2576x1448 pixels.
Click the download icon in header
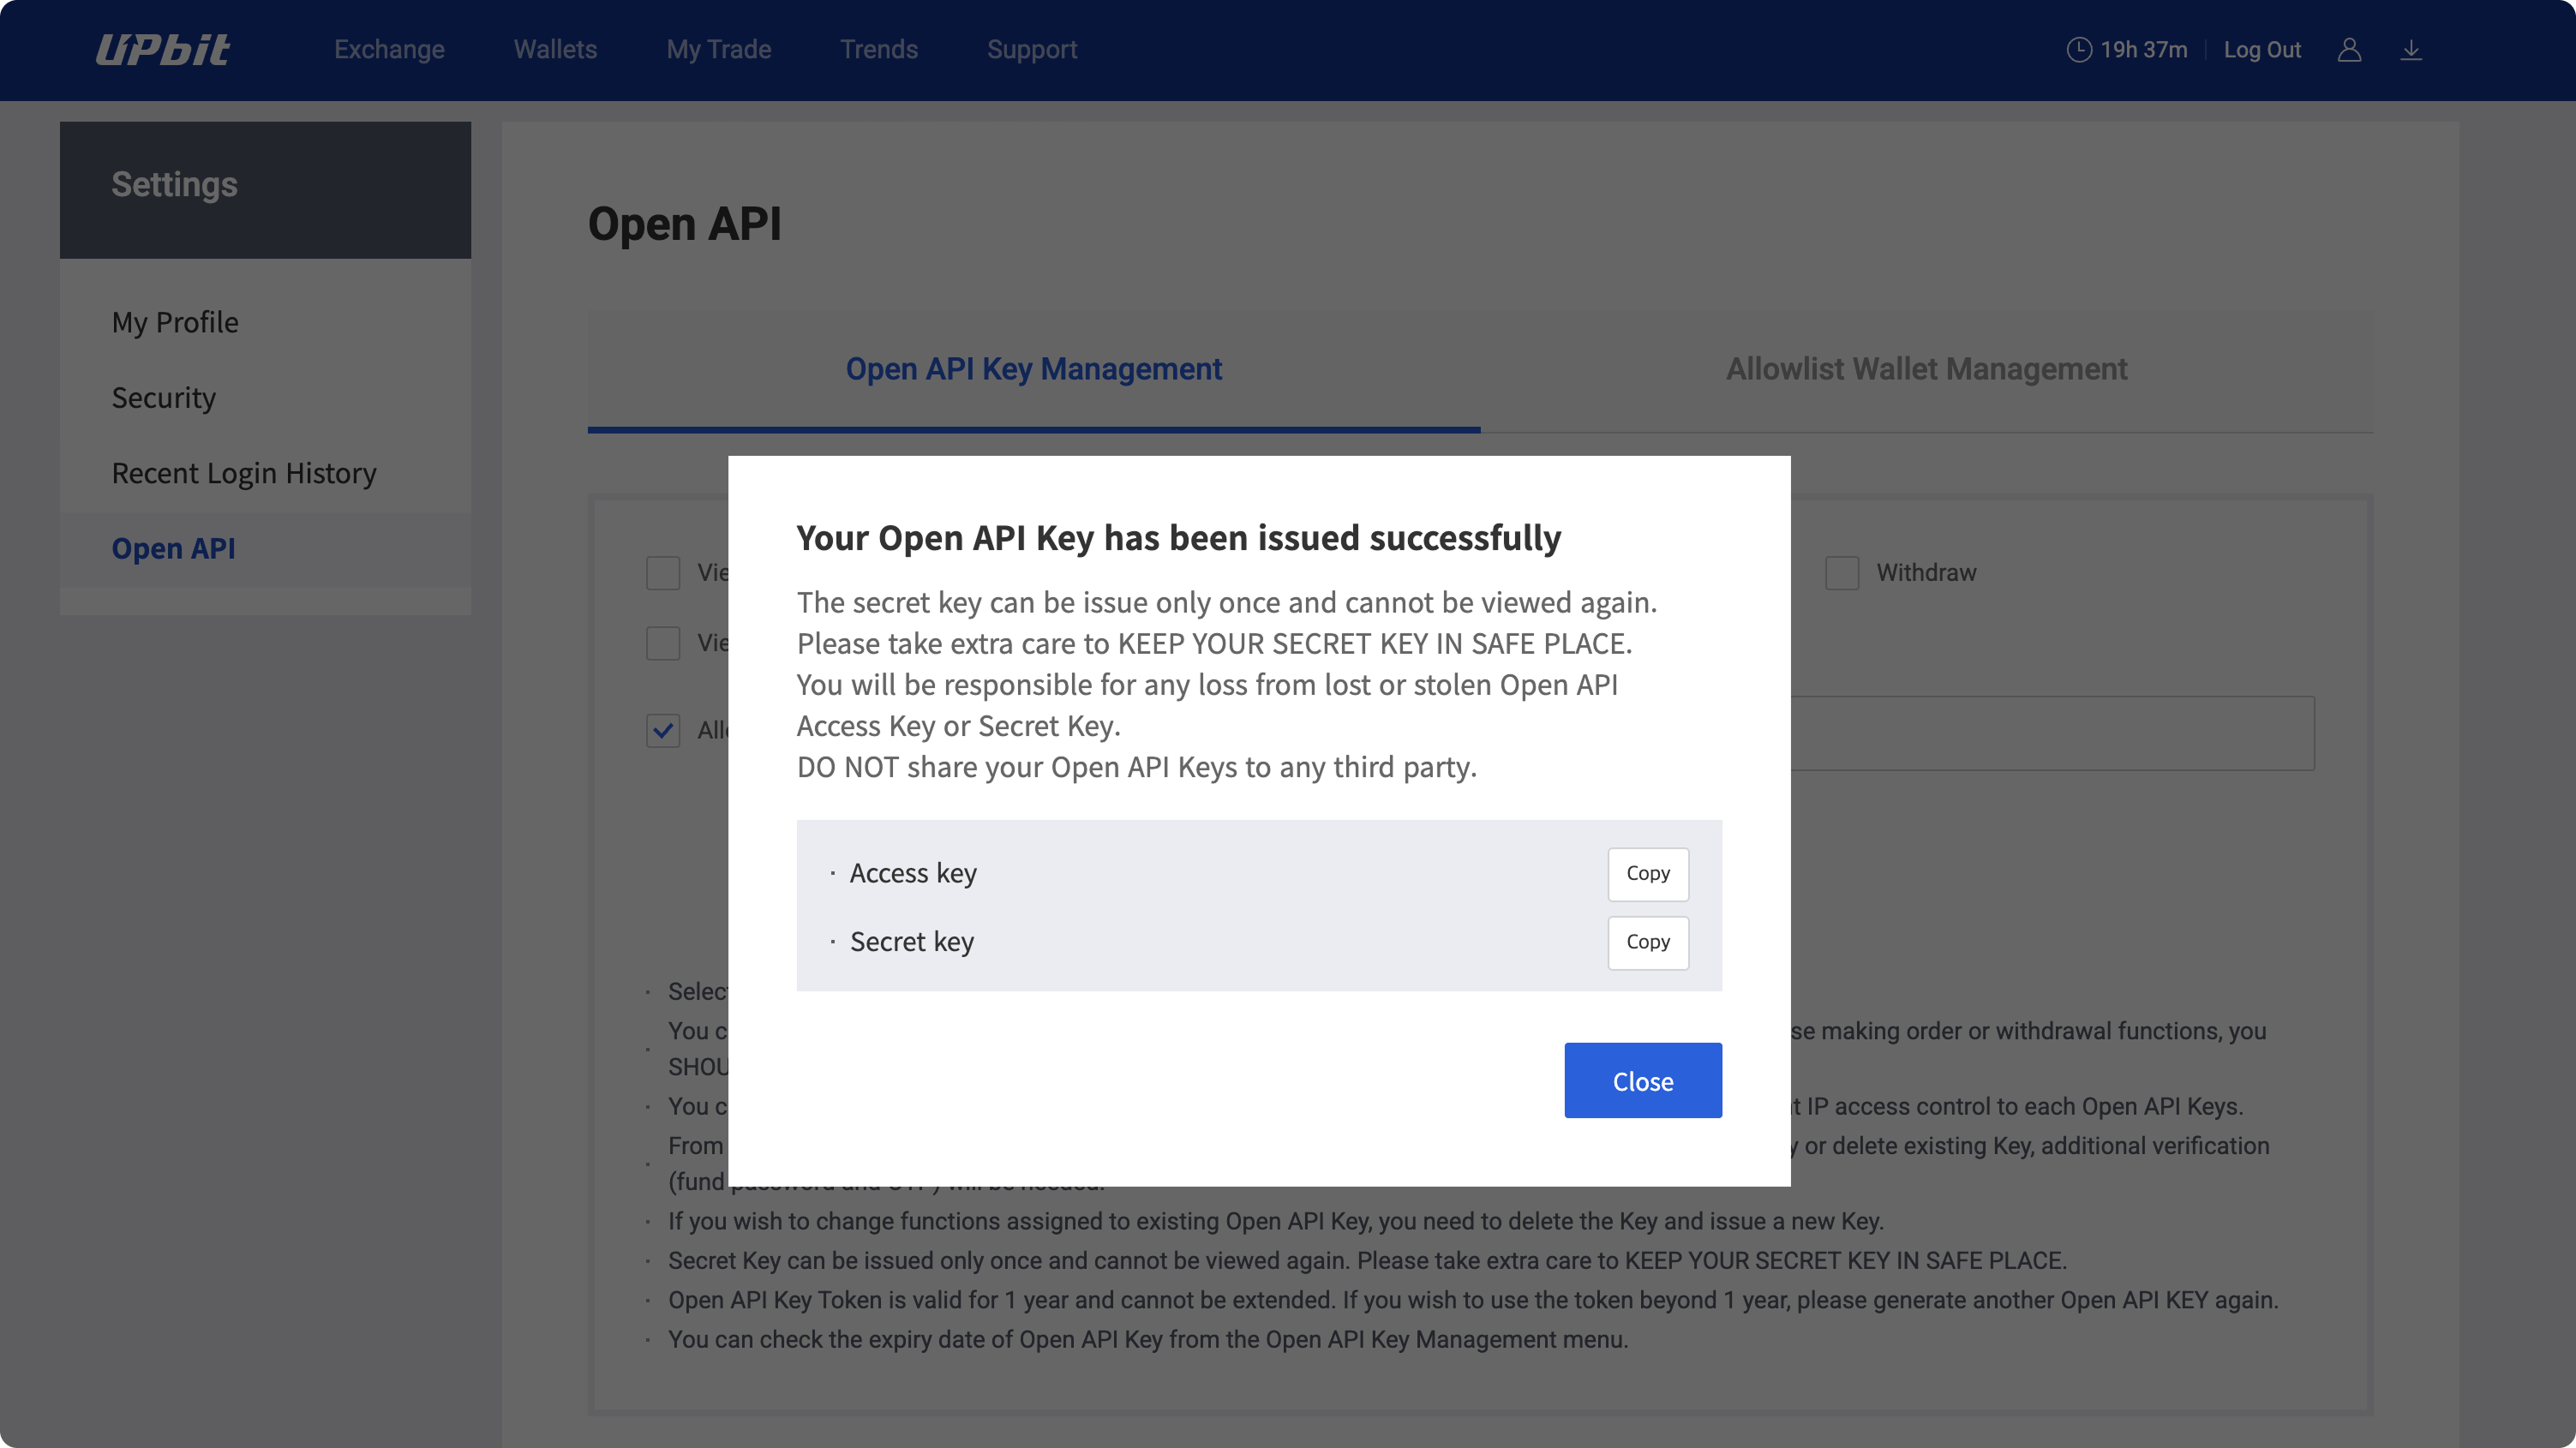pos(2411,50)
